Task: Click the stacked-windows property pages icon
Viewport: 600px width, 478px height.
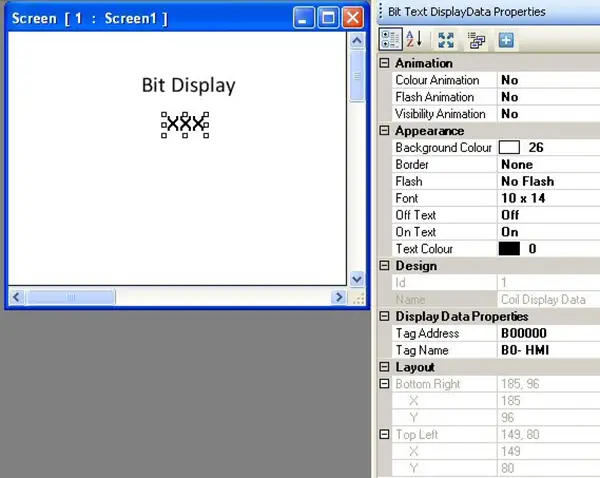Action: point(476,40)
